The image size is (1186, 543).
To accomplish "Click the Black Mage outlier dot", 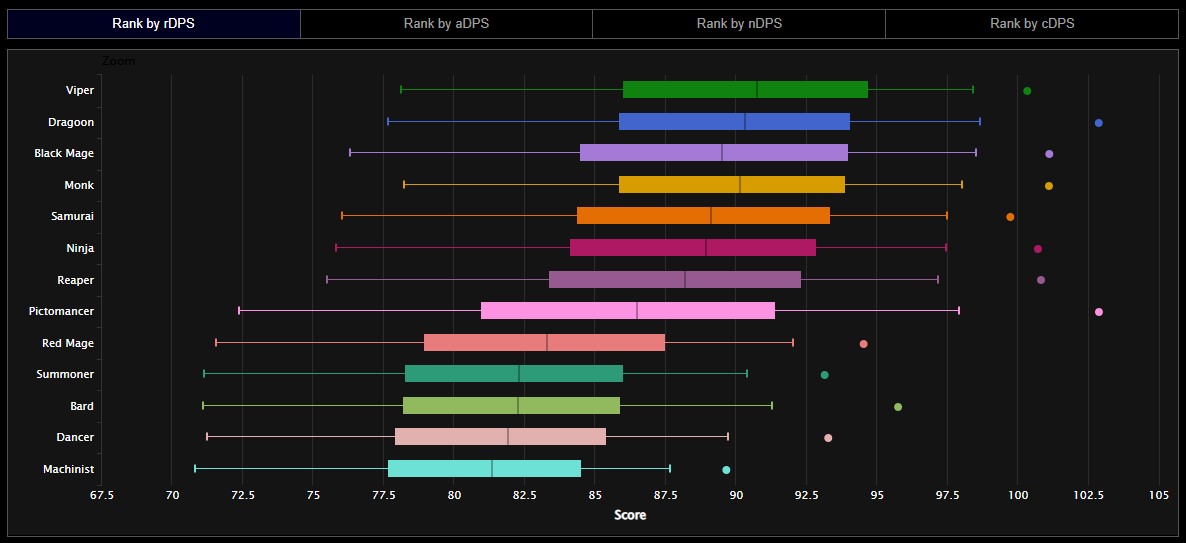I will pyautogui.click(x=1049, y=154).
